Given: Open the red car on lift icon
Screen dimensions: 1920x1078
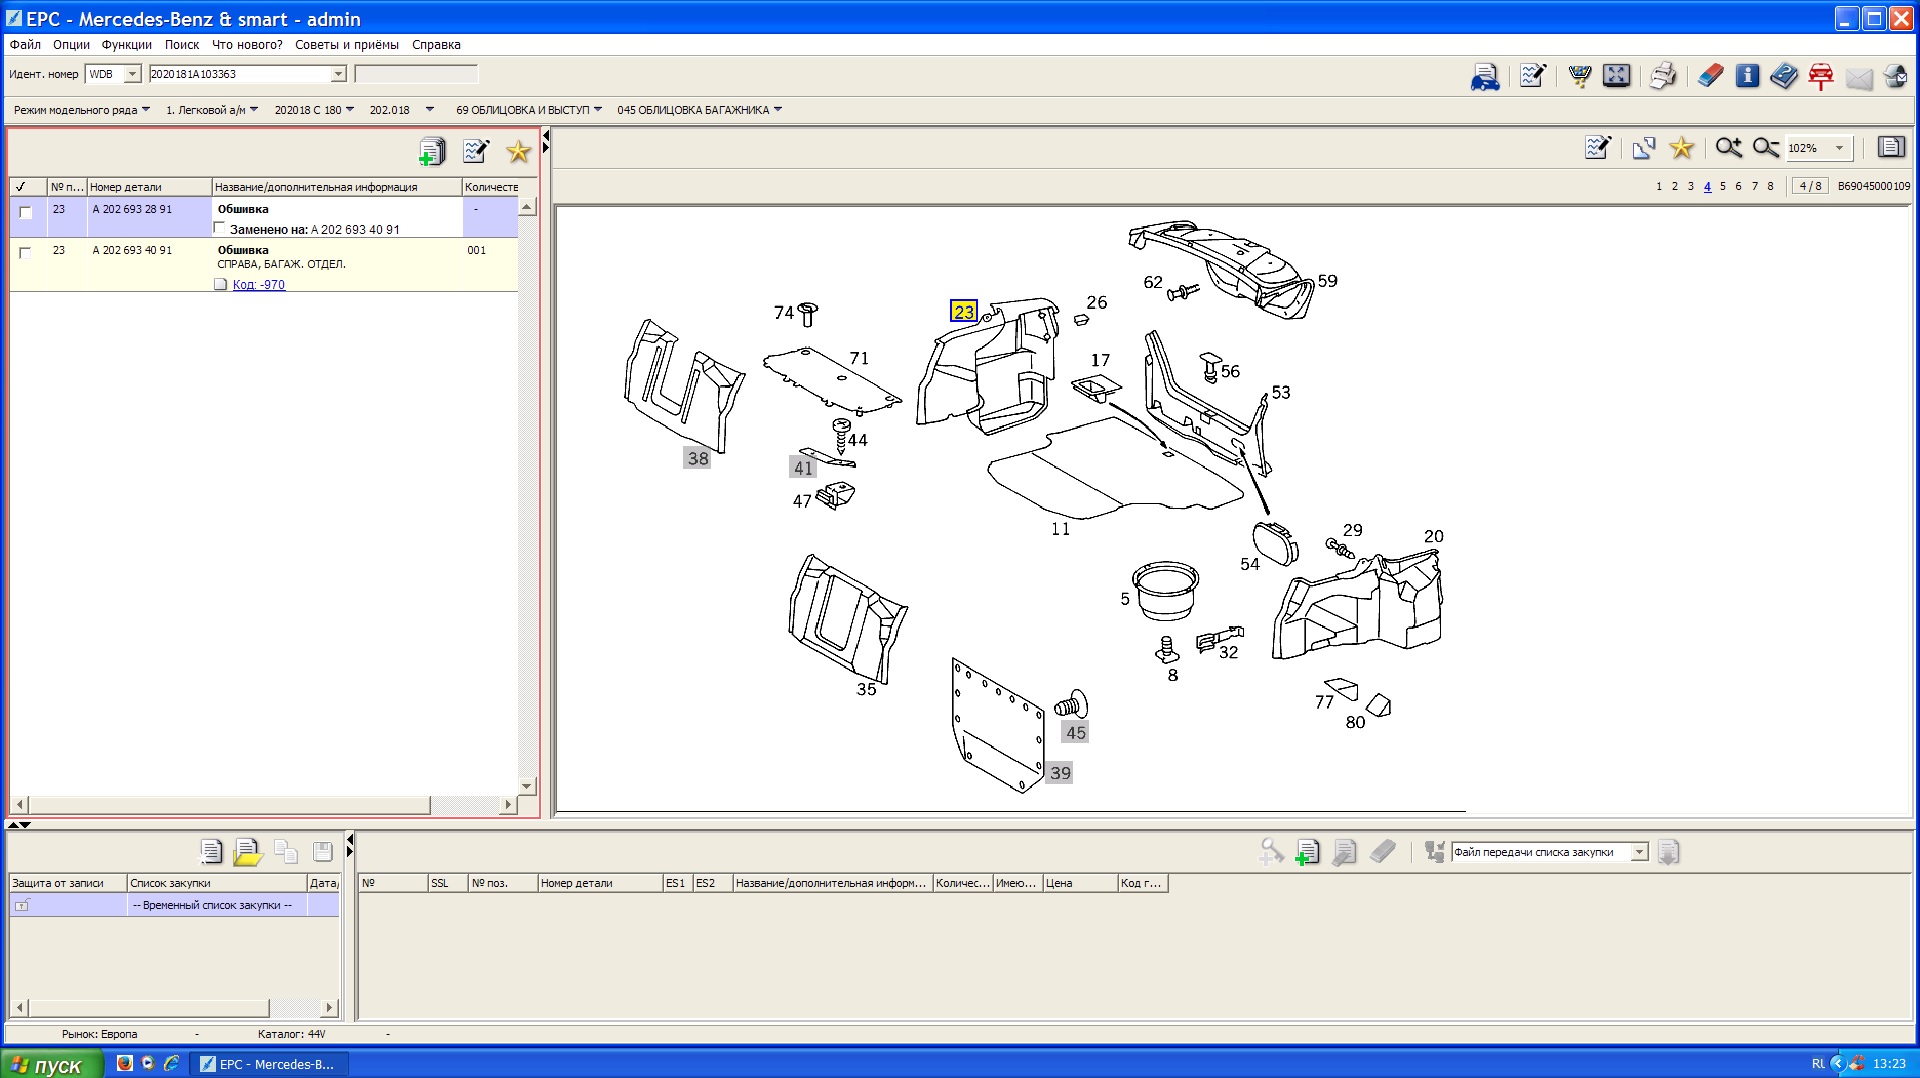Looking at the screenshot, I should coord(1821,76).
